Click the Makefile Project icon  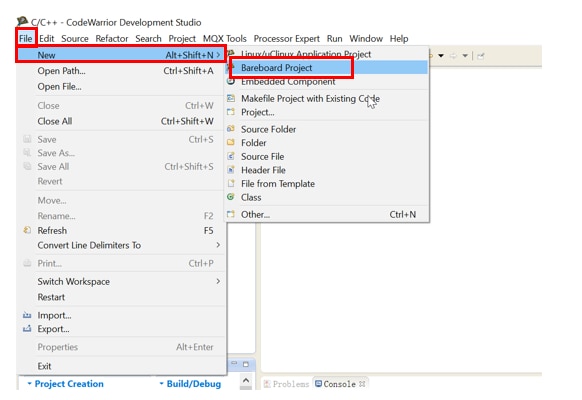231,98
